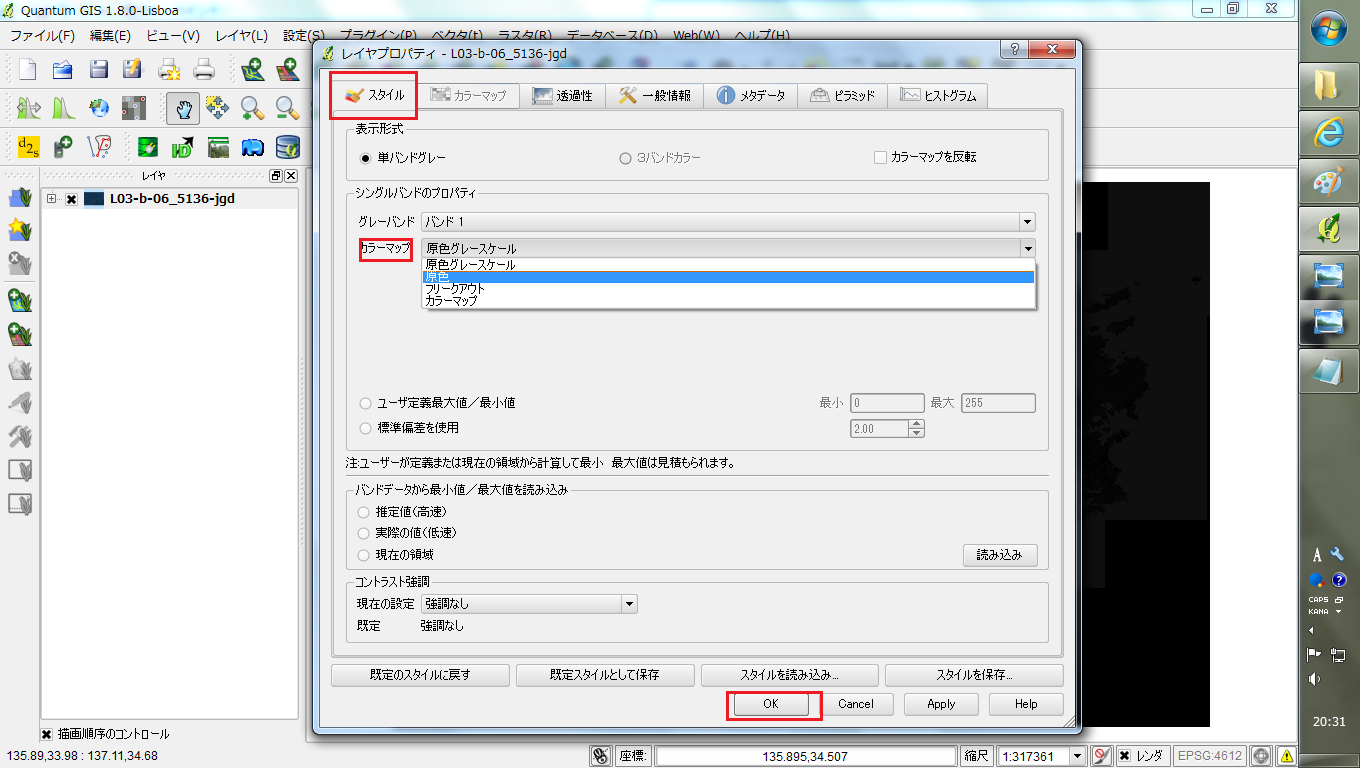This screenshot has width=1360, height=768.
Task: Click the green ID plugin icon
Action: tap(182, 147)
